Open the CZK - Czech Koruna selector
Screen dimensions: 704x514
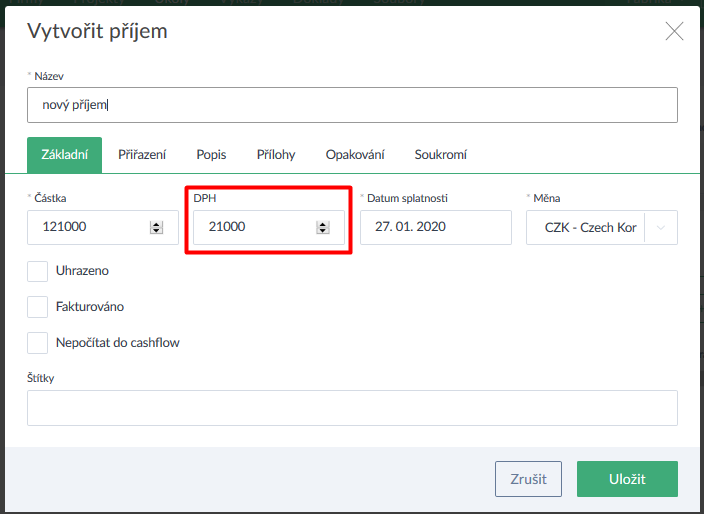[590, 228]
